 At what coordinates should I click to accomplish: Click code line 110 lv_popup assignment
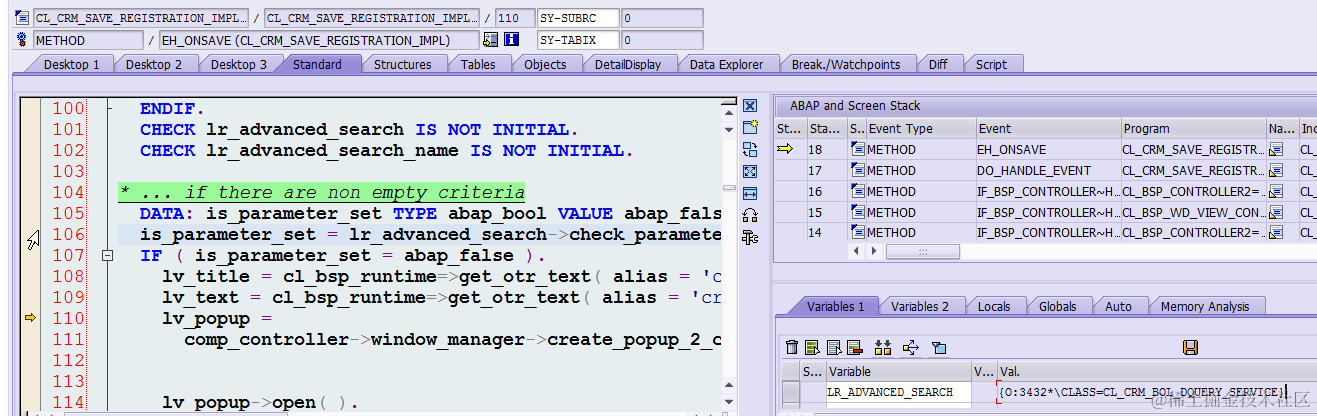pyautogui.click(x=217, y=318)
